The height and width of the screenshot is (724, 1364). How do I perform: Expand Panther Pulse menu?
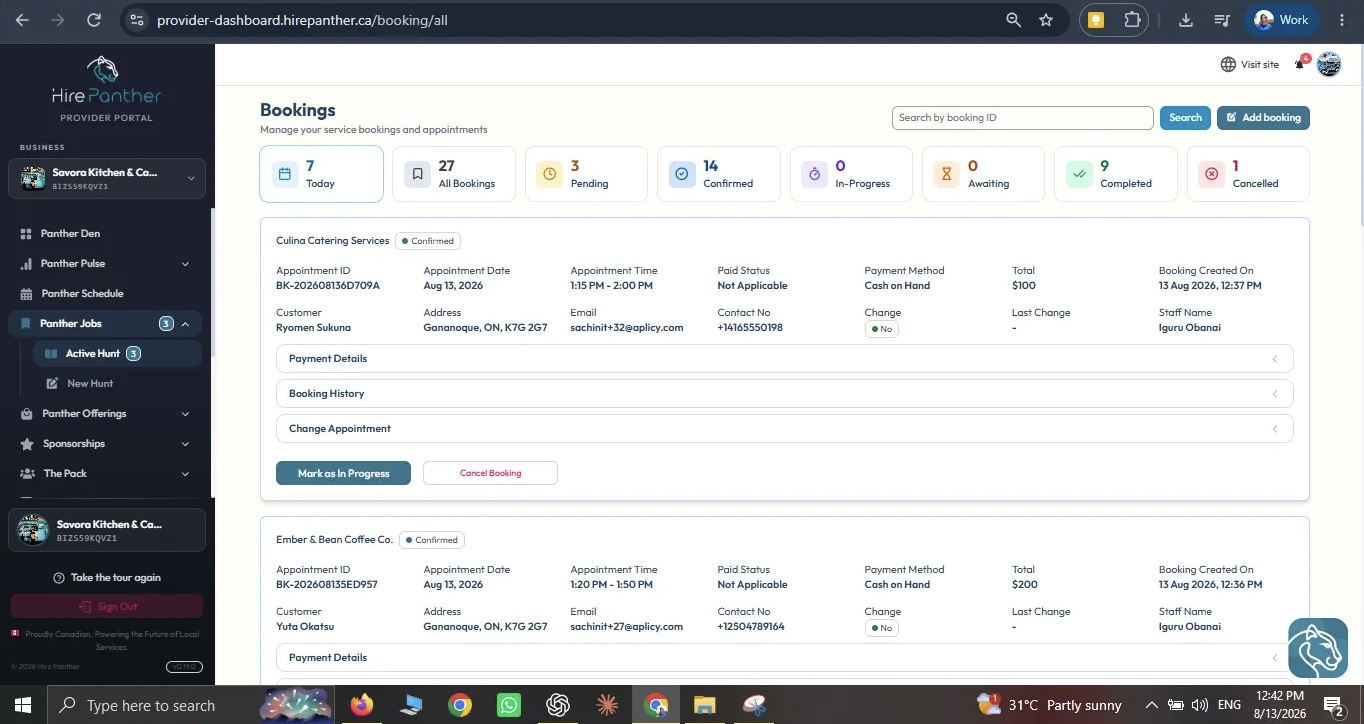[x=104, y=263]
